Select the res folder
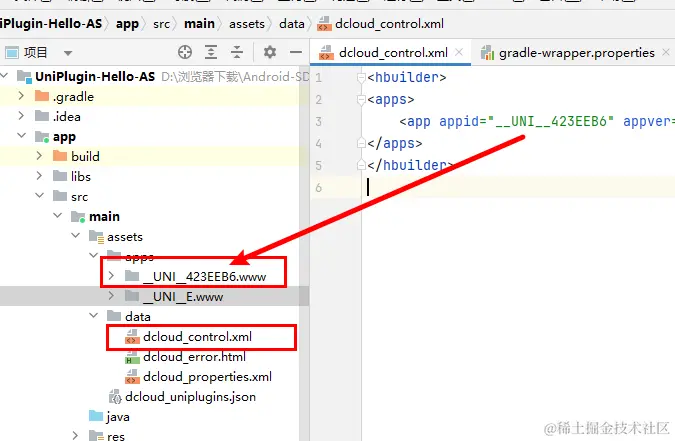This screenshot has width=675, height=441. coord(107,435)
